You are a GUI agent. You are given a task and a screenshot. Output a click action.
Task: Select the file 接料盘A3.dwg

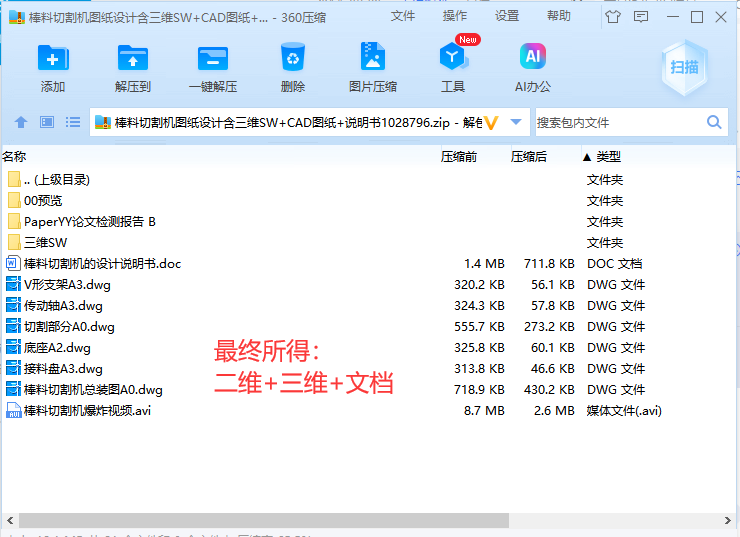coord(63,369)
